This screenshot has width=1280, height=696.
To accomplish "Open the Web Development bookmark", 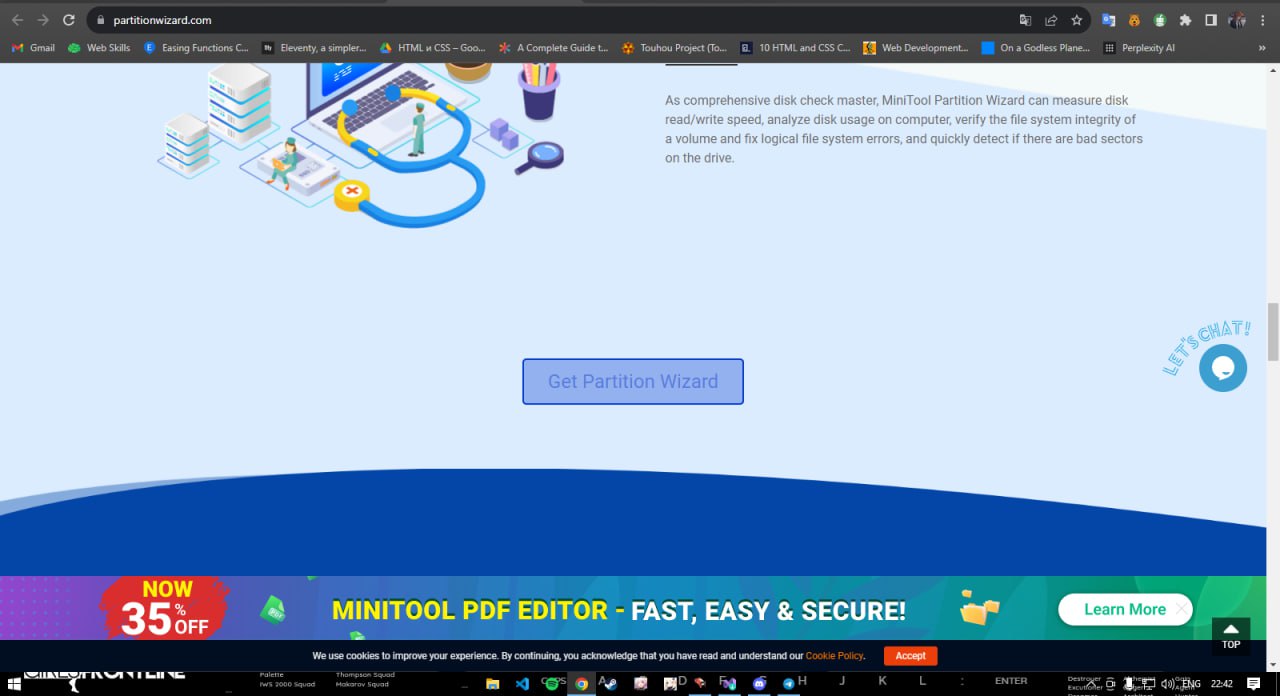I will pos(916,47).
